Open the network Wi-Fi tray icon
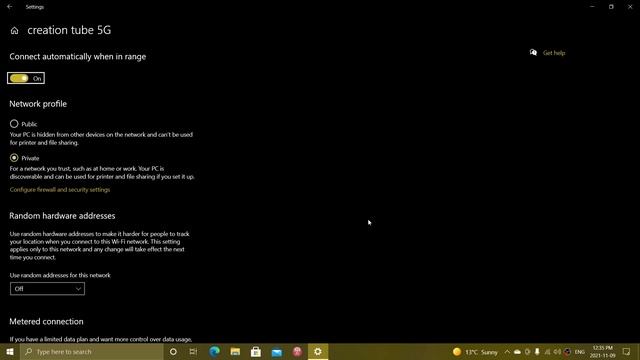640x360 pixels. 547,351
